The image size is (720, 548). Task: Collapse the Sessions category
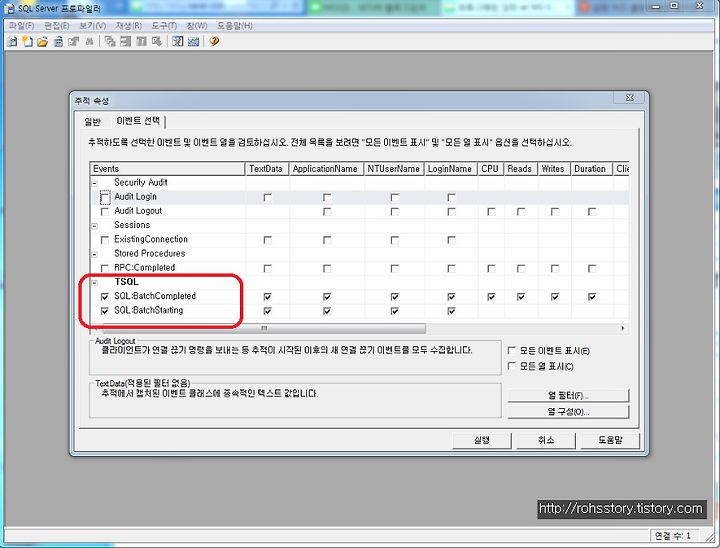coord(95,226)
